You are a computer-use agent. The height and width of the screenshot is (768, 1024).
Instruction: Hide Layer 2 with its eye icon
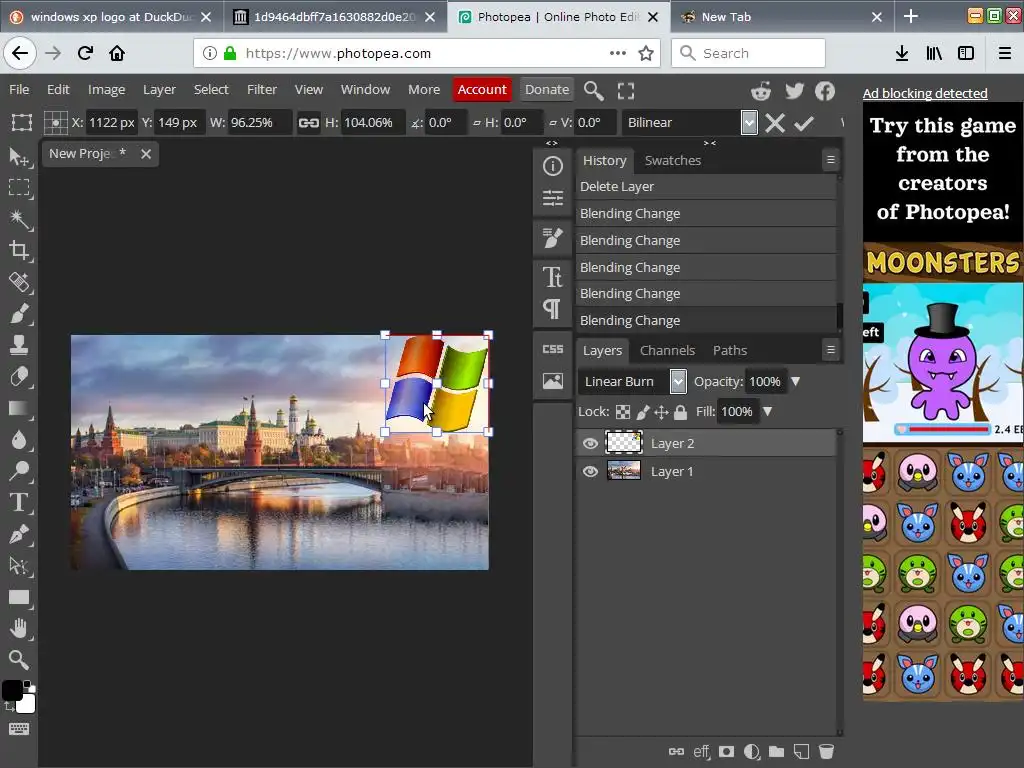(590, 443)
